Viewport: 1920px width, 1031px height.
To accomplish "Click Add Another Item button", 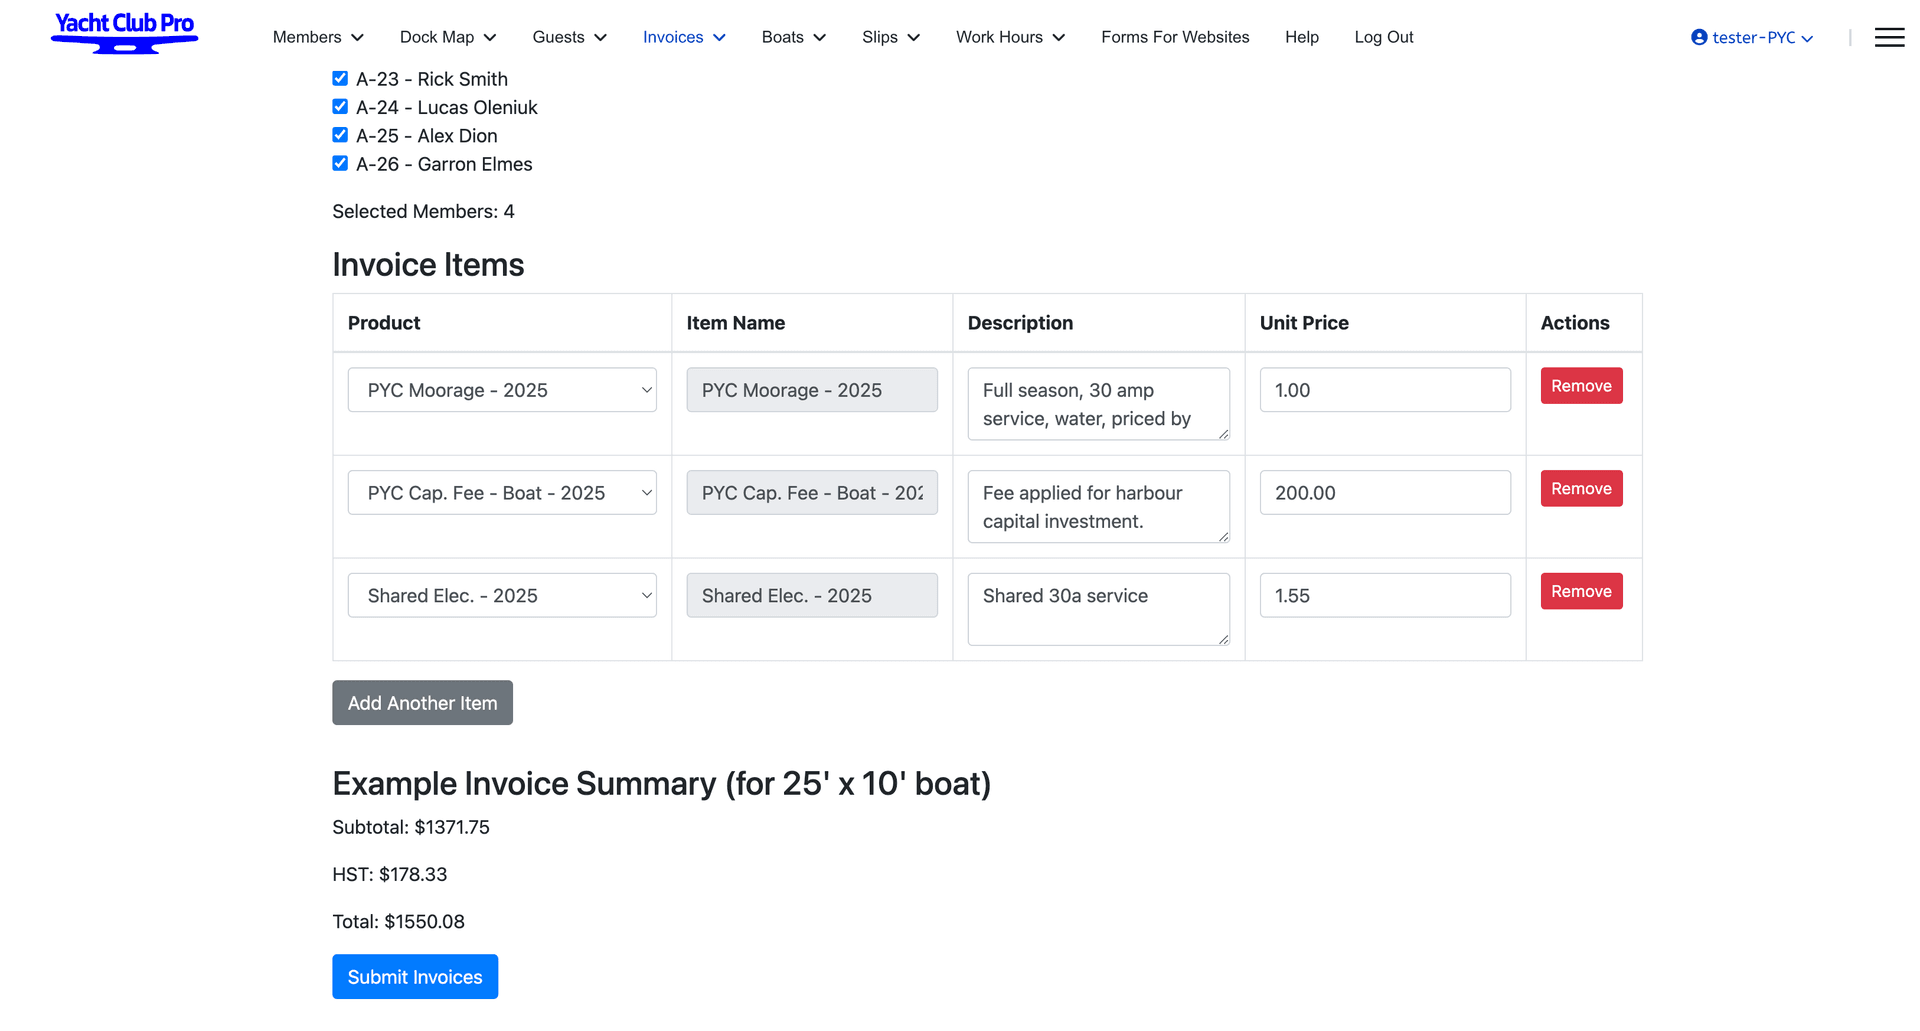I will [x=422, y=703].
